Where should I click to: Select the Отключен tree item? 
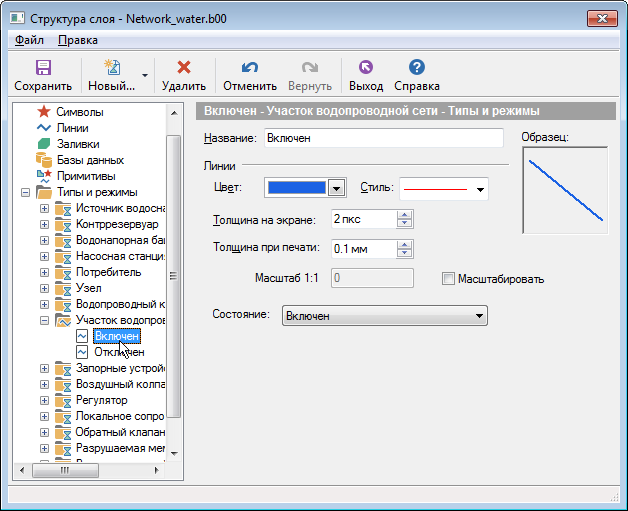click(x=118, y=352)
